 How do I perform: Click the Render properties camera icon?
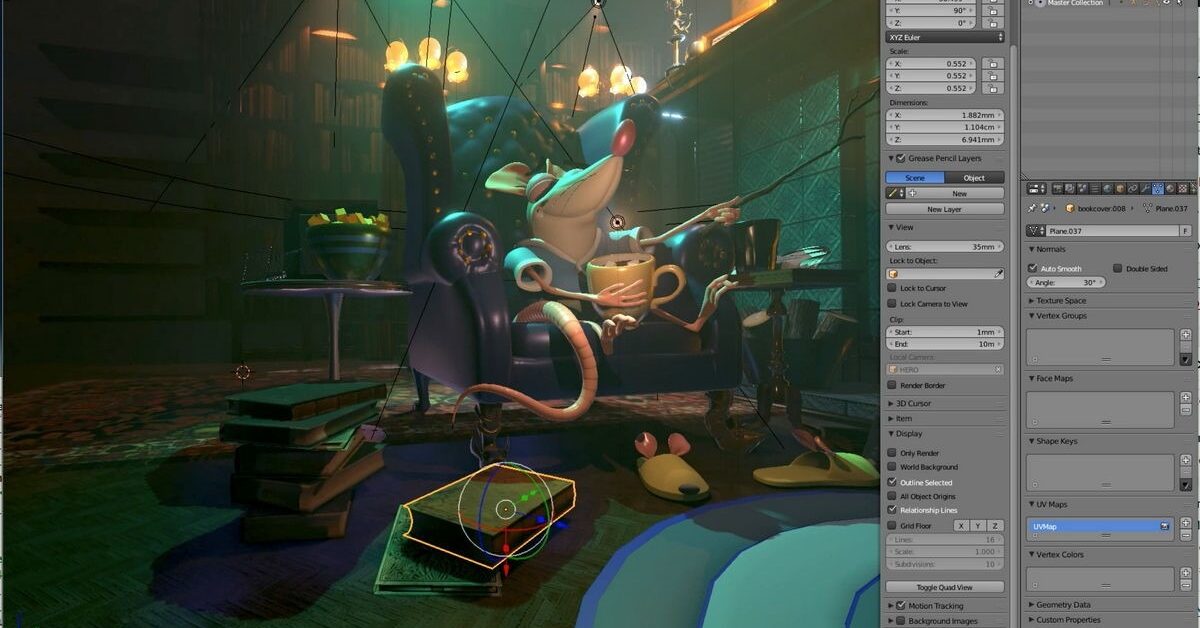1057,188
